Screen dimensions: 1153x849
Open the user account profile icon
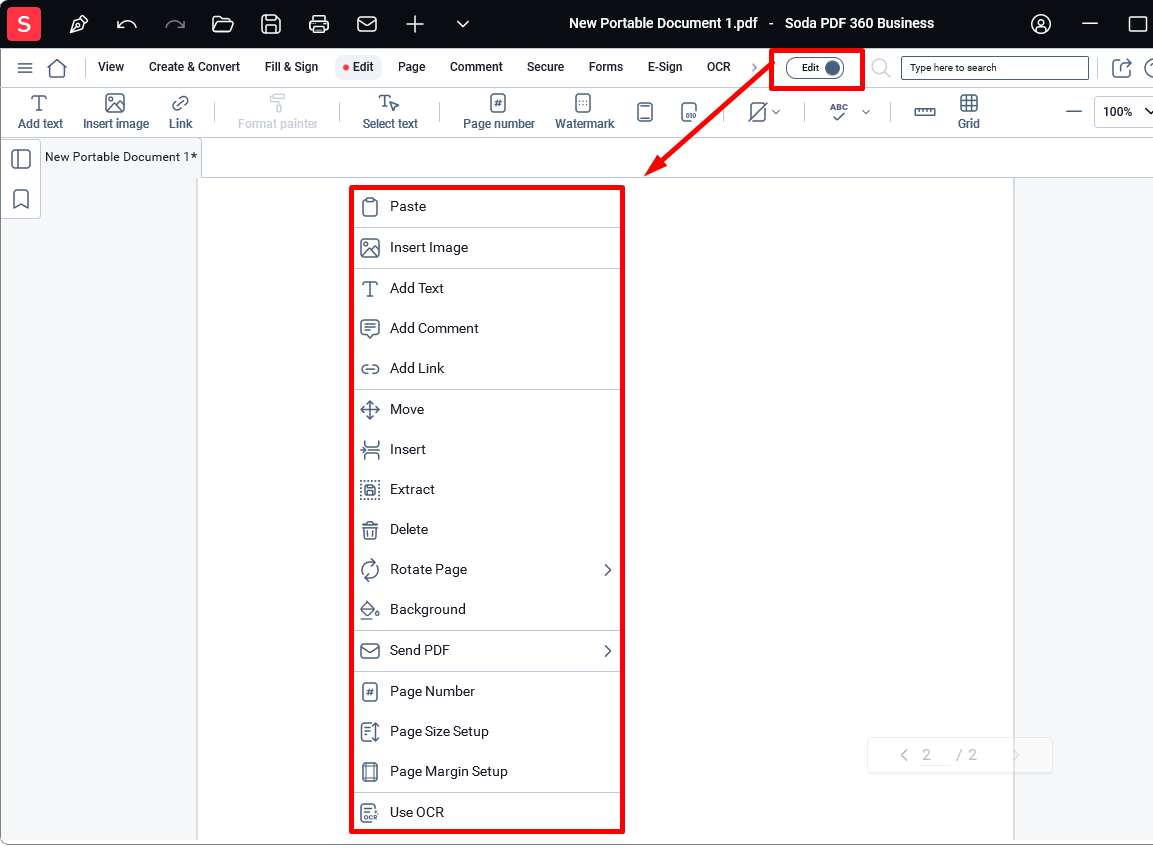click(1040, 24)
